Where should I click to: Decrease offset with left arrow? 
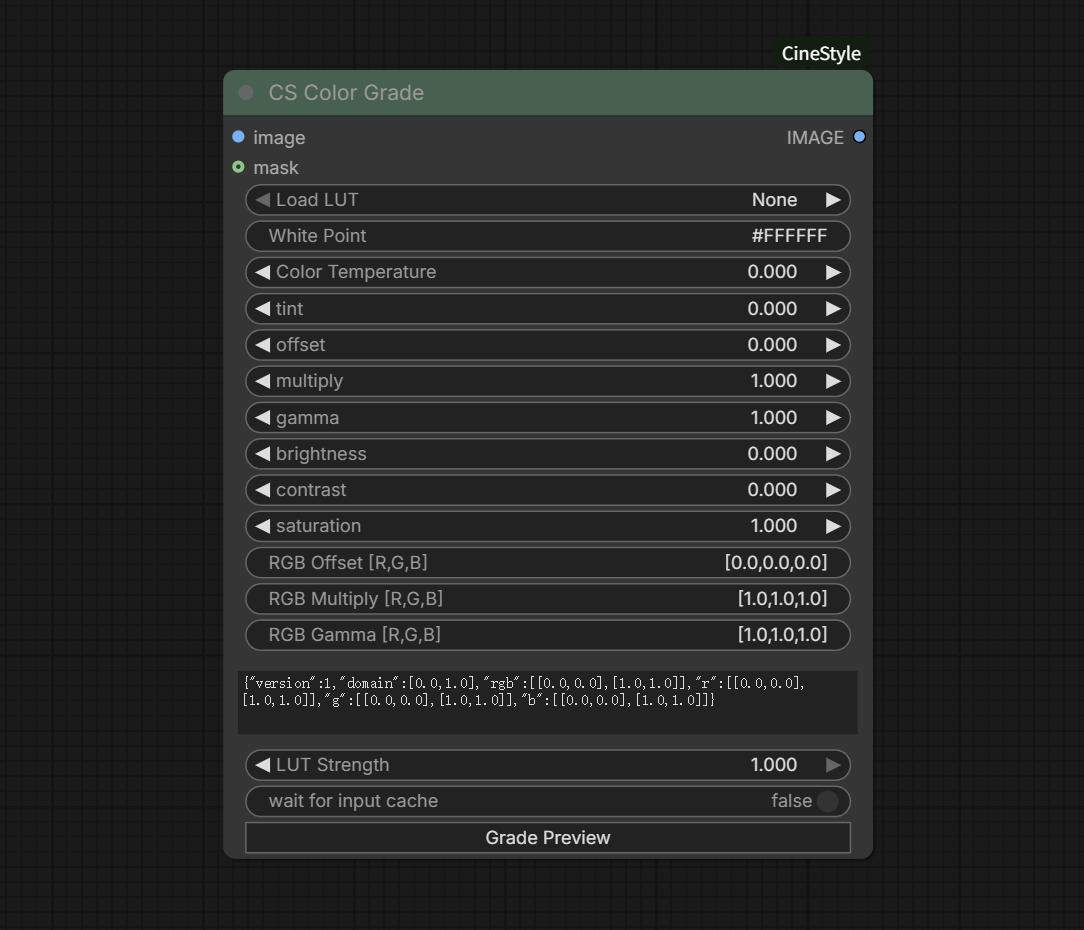262,345
